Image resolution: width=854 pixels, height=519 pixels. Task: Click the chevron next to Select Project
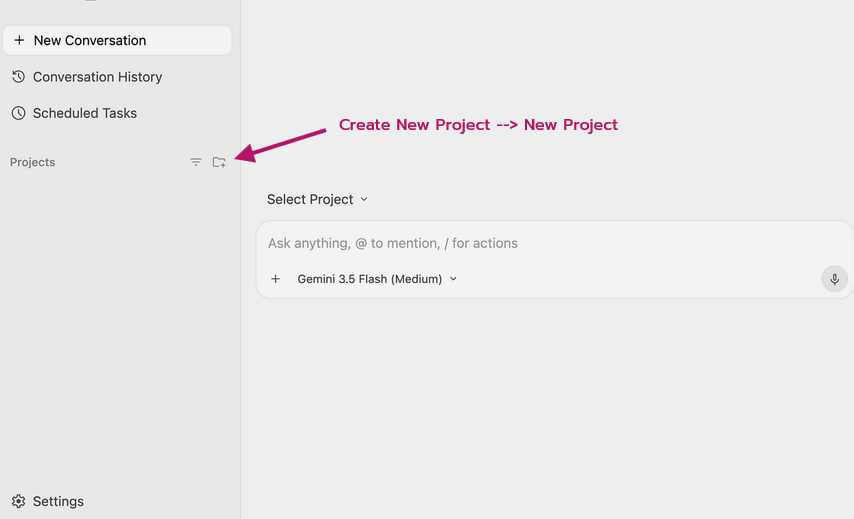364,199
